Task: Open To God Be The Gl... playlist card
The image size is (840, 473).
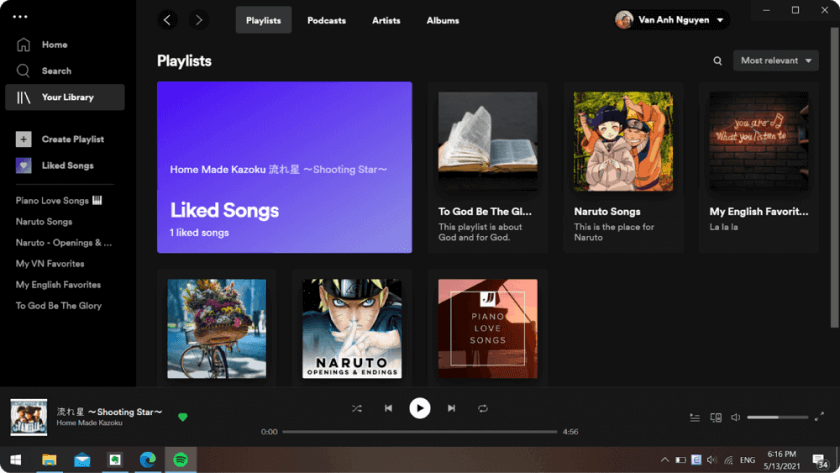Action: pyautogui.click(x=488, y=167)
